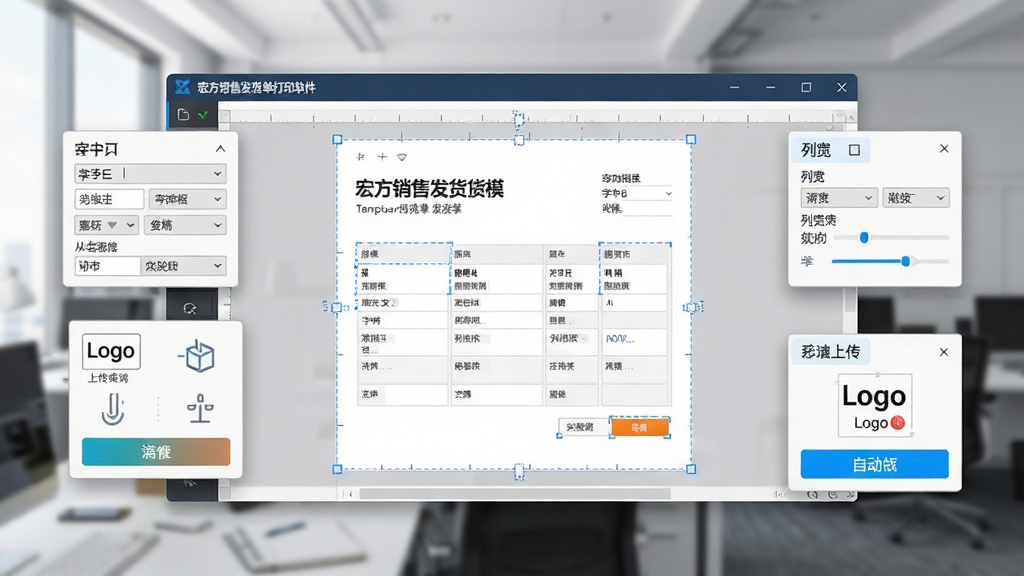This screenshot has width=1024, height=576.
Task: Click the right-middle handle of page selection
Action: click(x=692, y=307)
